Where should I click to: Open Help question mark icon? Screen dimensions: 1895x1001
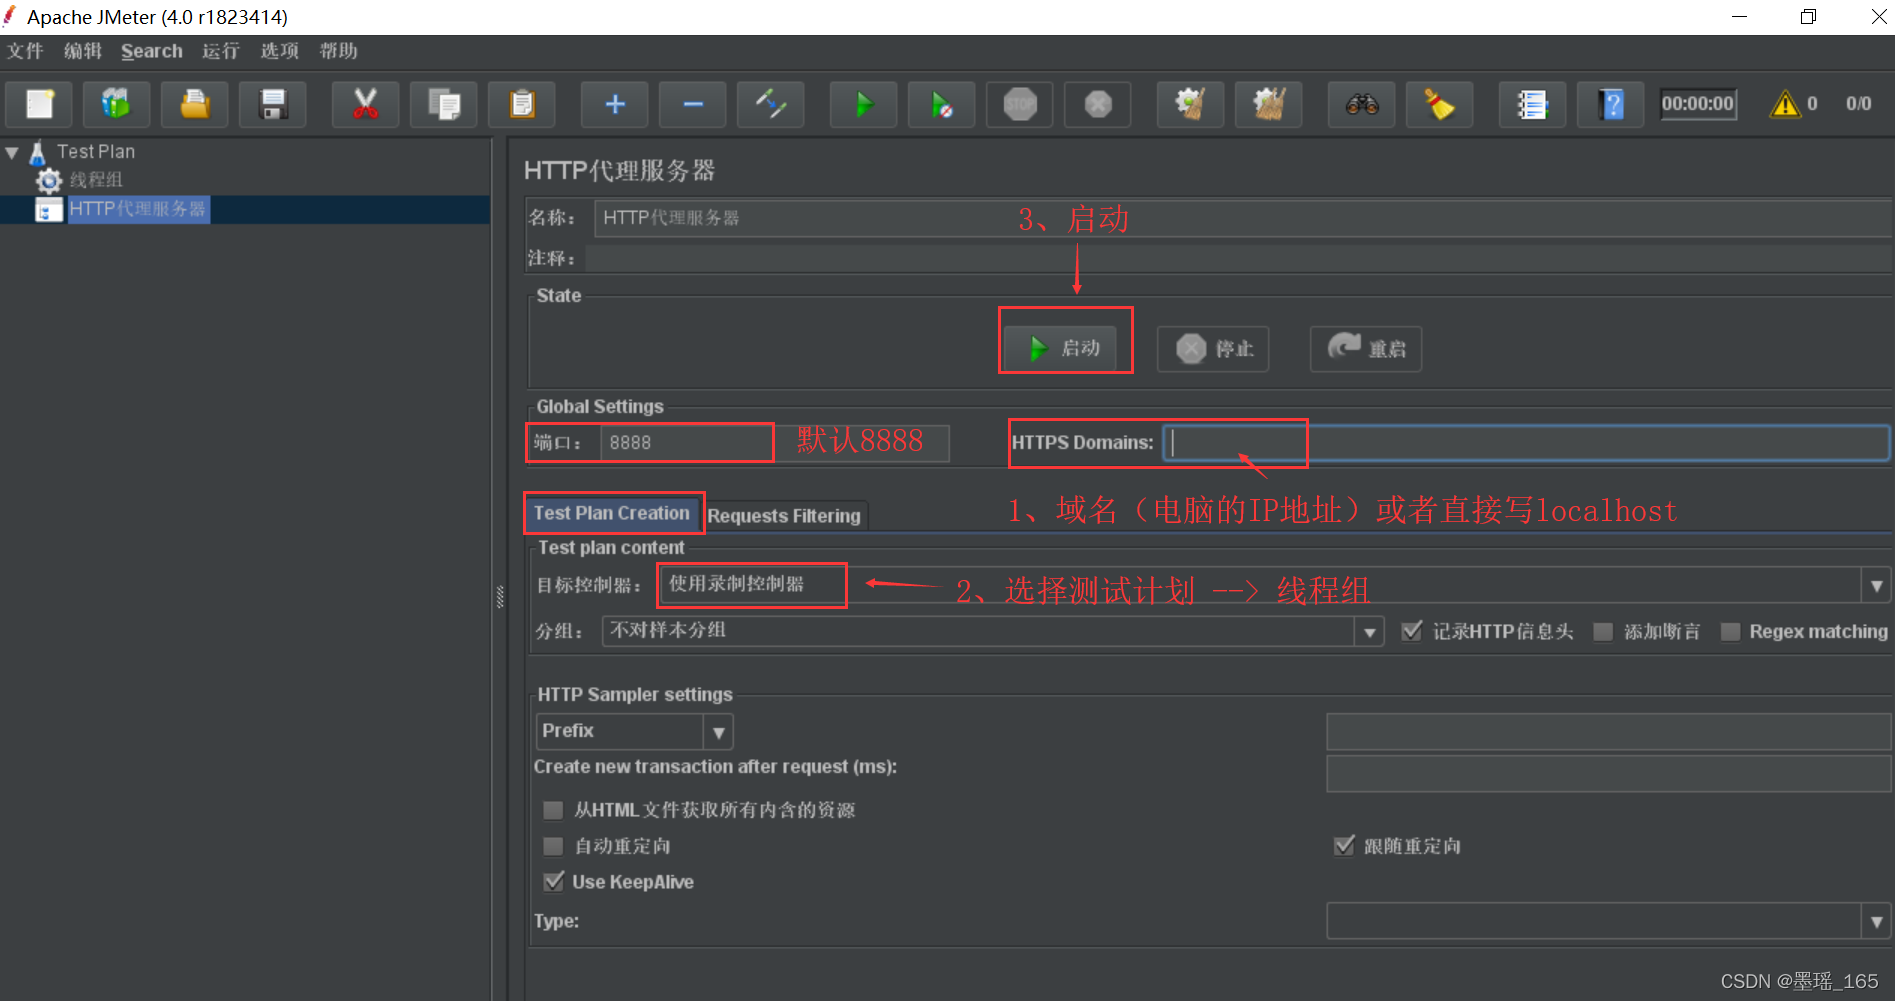(x=1611, y=104)
